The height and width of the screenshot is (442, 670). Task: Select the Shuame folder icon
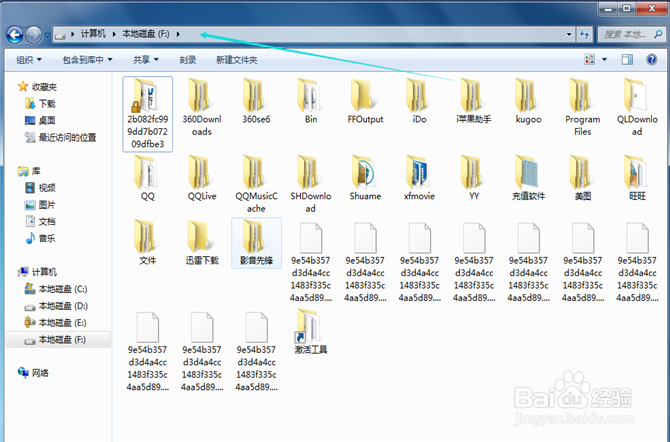click(363, 172)
